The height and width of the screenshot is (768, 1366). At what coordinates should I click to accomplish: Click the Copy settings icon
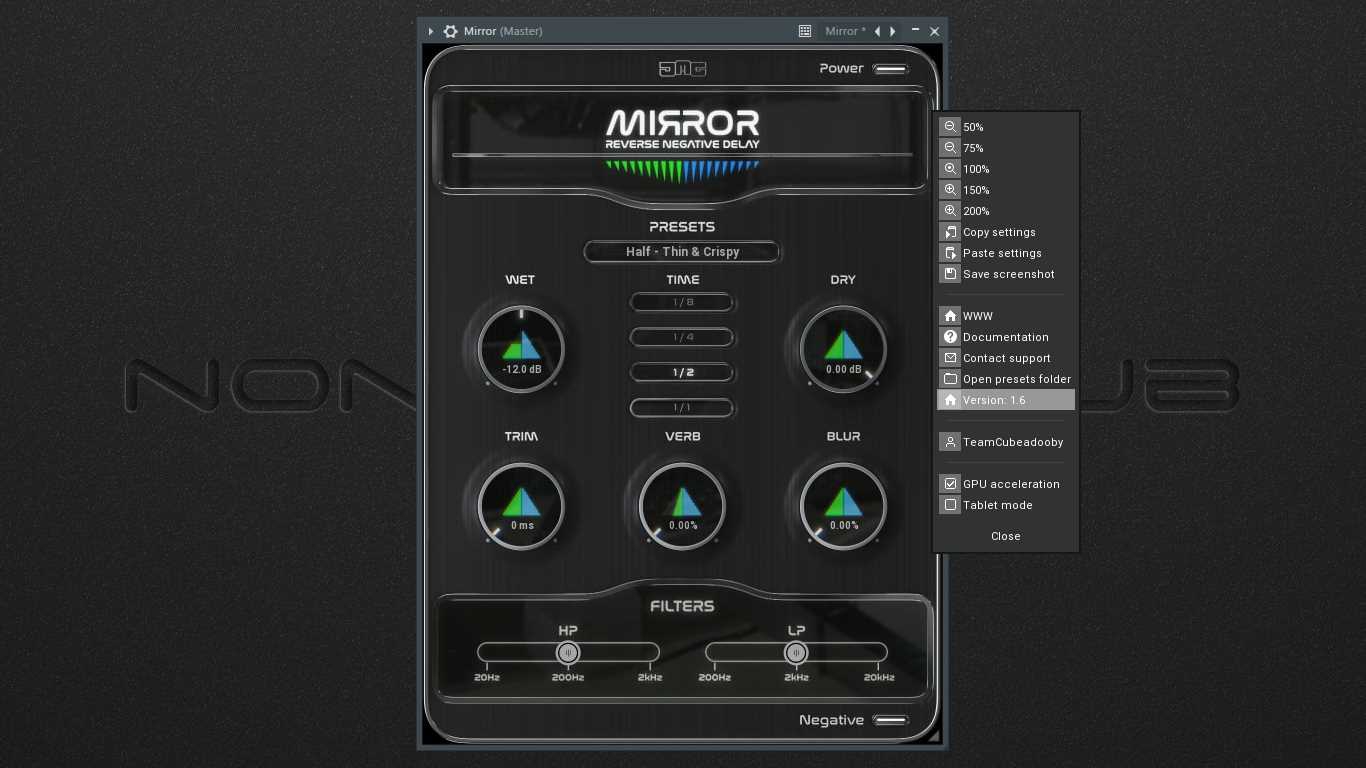(x=950, y=232)
